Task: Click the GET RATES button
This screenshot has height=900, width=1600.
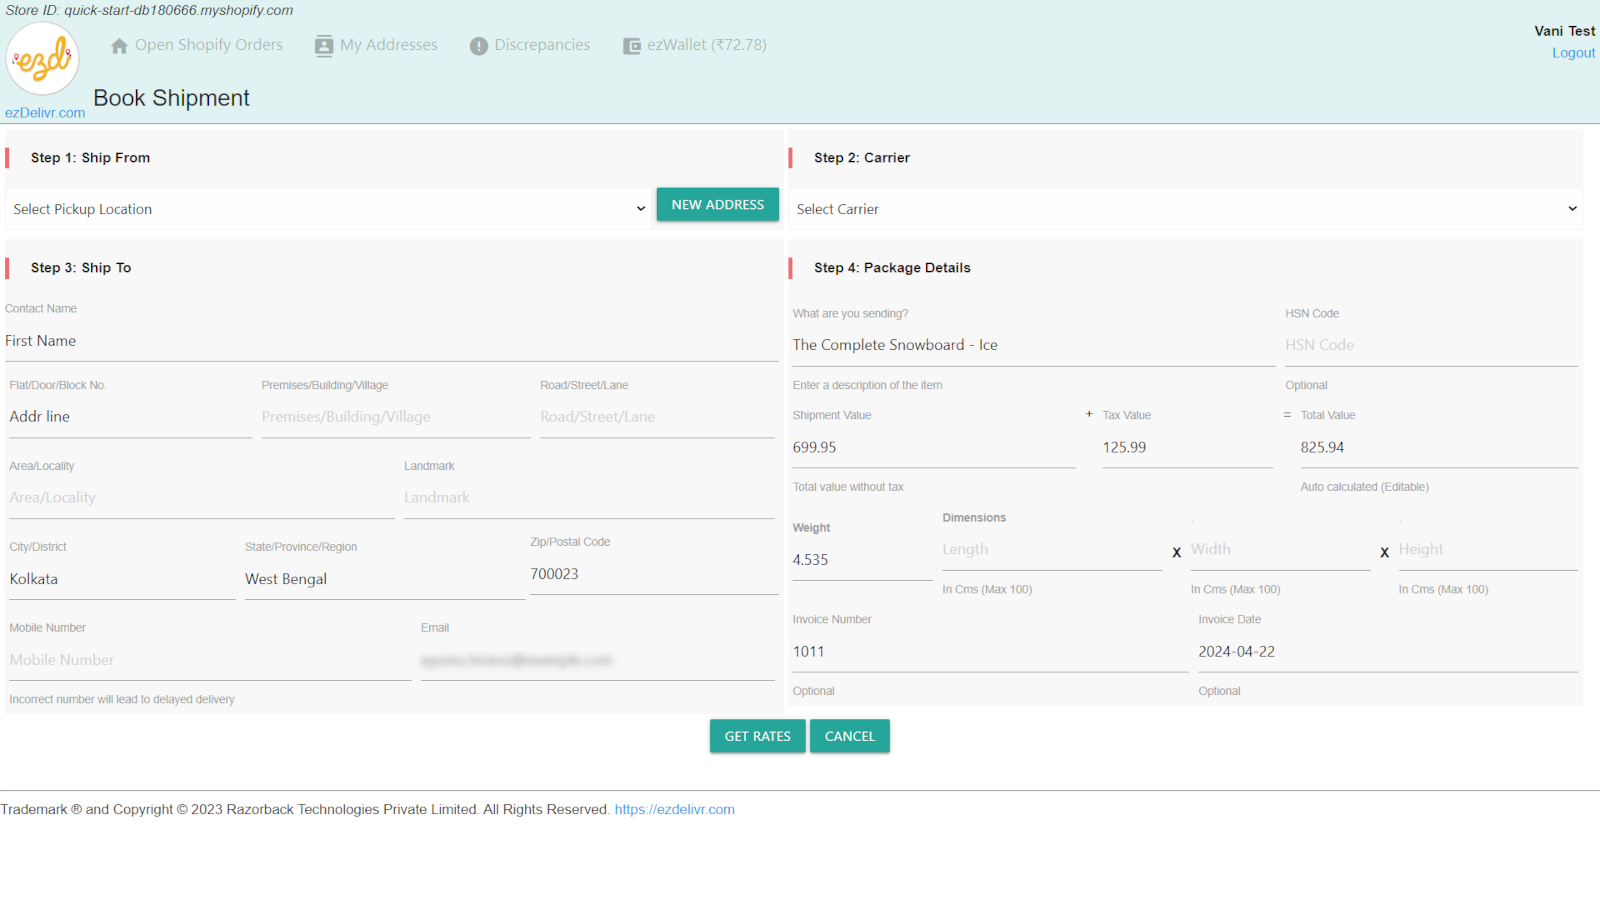Action: [x=757, y=736]
